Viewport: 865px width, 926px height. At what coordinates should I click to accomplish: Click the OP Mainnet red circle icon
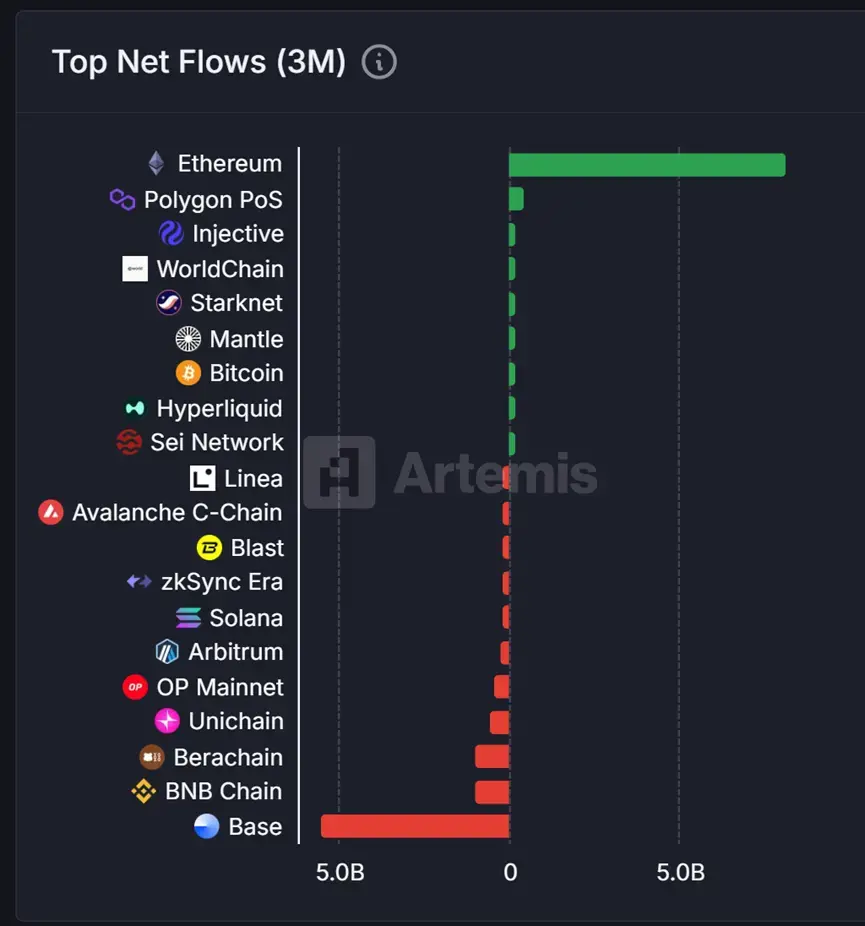pos(135,687)
